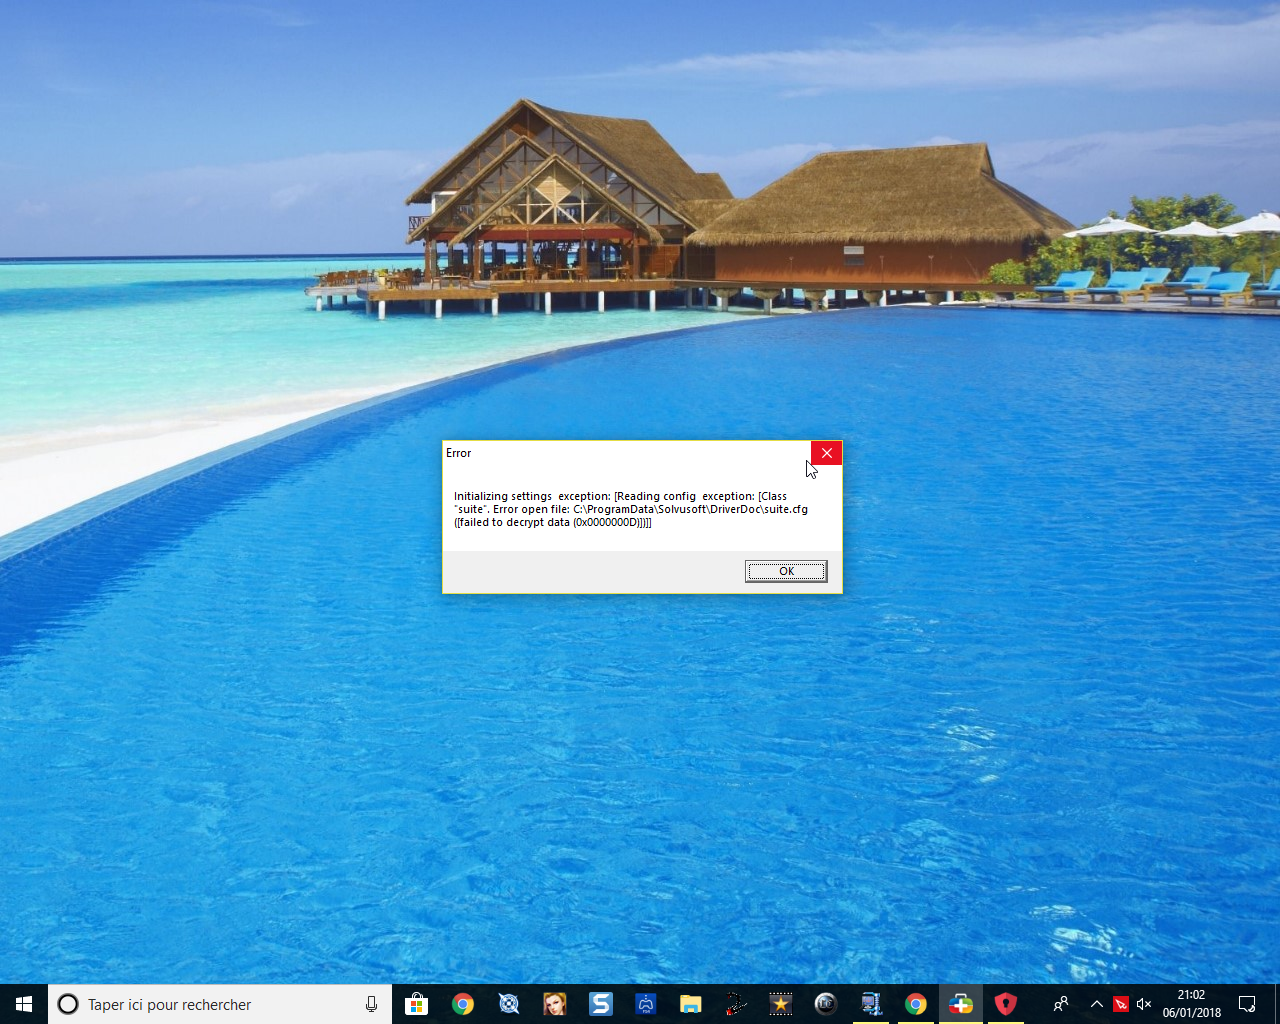Open the Chrome icon beside the Microsoft Store
Screen dimensions: 1280x1024
(462, 1004)
